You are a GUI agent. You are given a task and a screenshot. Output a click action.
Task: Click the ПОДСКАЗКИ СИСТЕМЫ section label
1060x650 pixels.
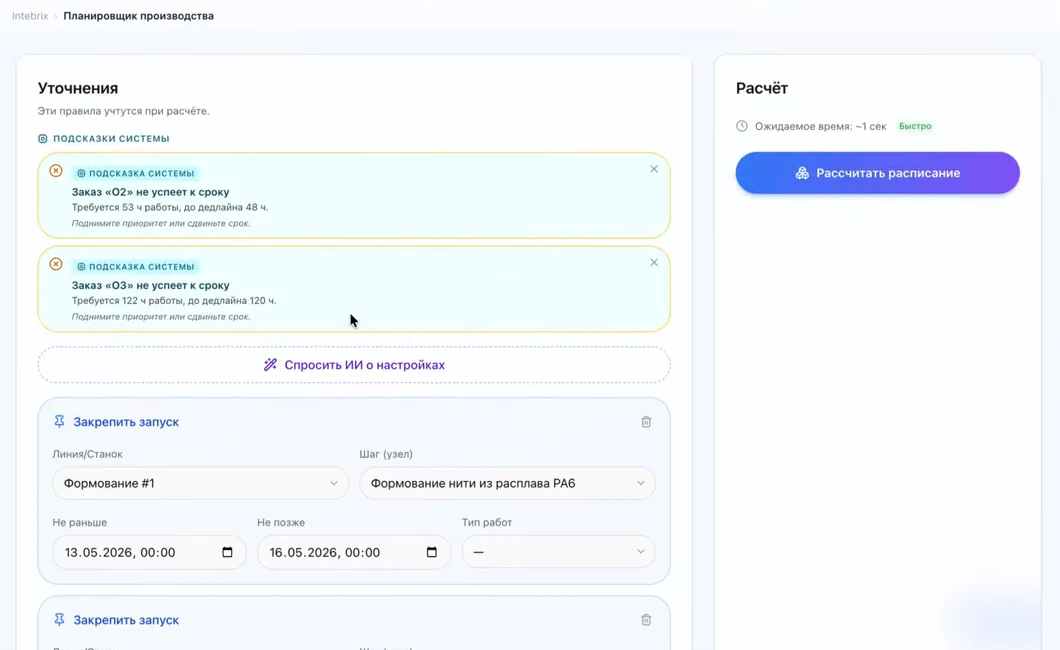pos(111,139)
